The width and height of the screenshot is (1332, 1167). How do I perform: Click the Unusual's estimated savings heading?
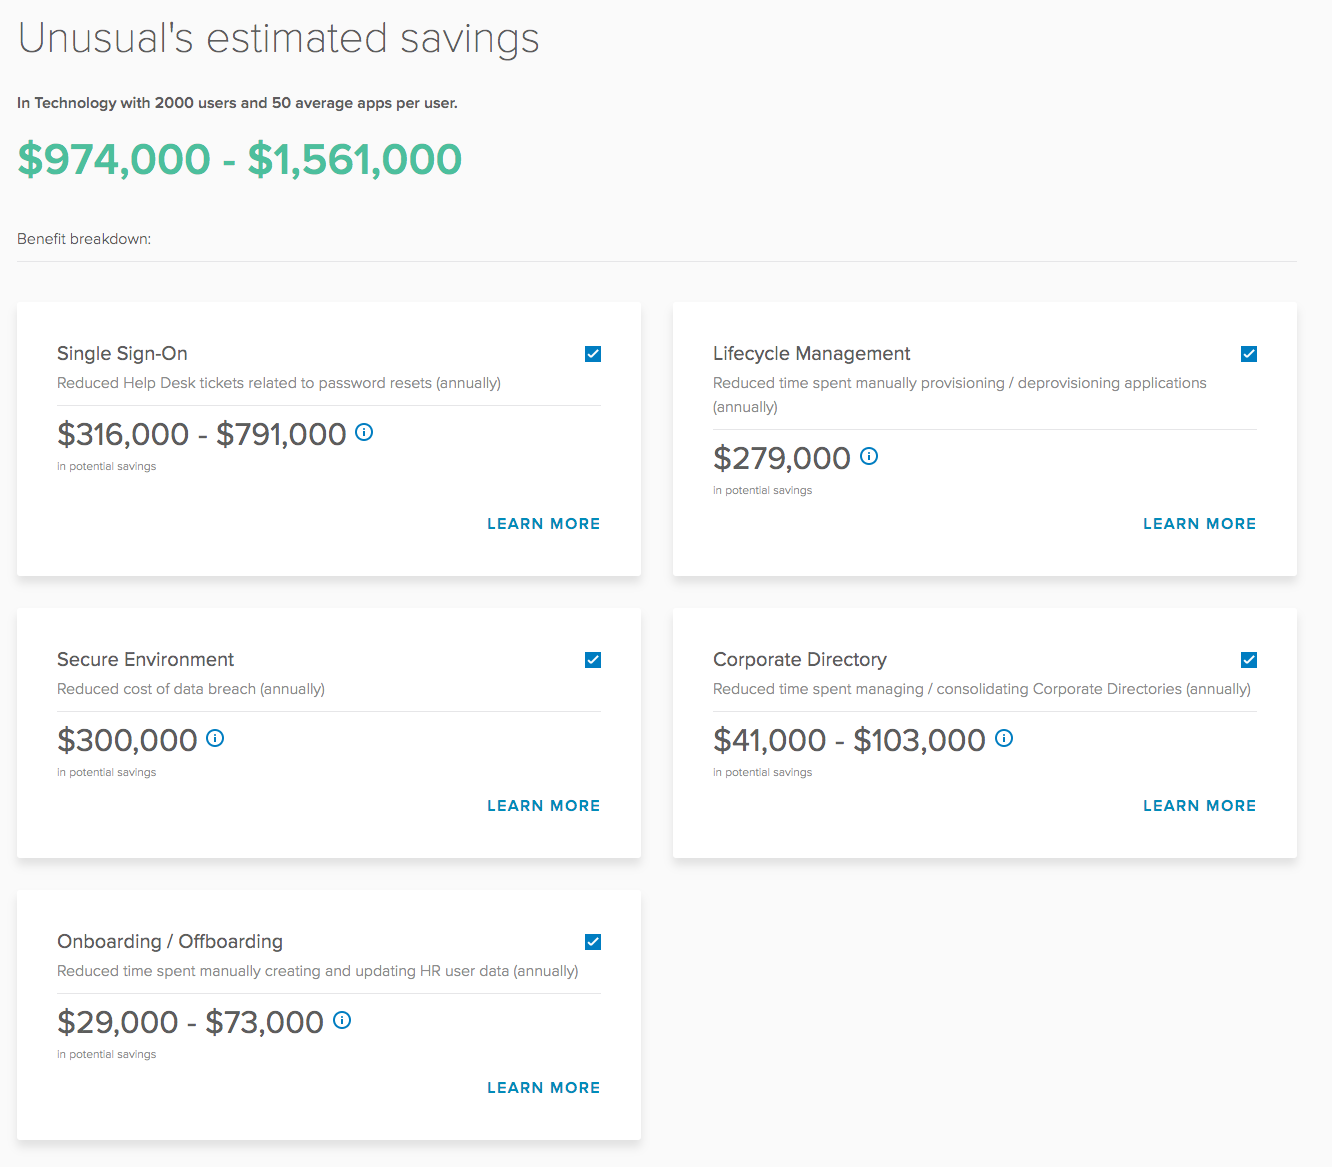tap(278, 39)
